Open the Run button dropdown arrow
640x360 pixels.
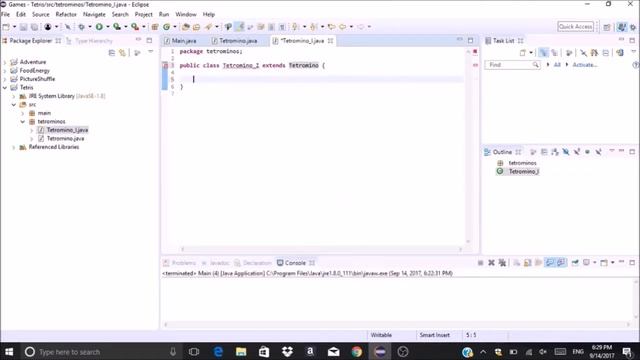[107, 27]
